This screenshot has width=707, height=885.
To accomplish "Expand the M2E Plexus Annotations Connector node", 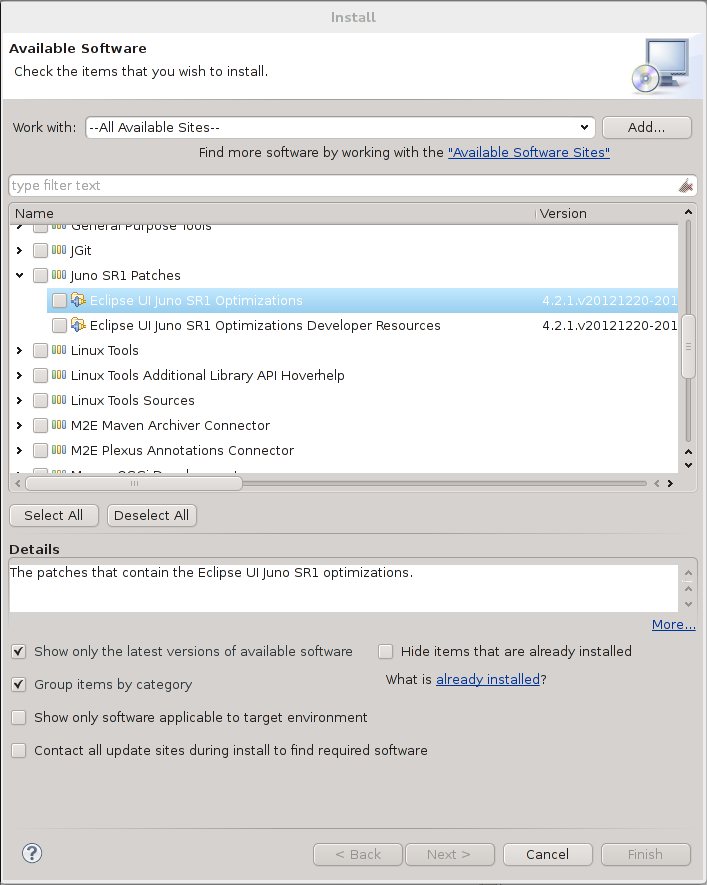I will 19,450.
